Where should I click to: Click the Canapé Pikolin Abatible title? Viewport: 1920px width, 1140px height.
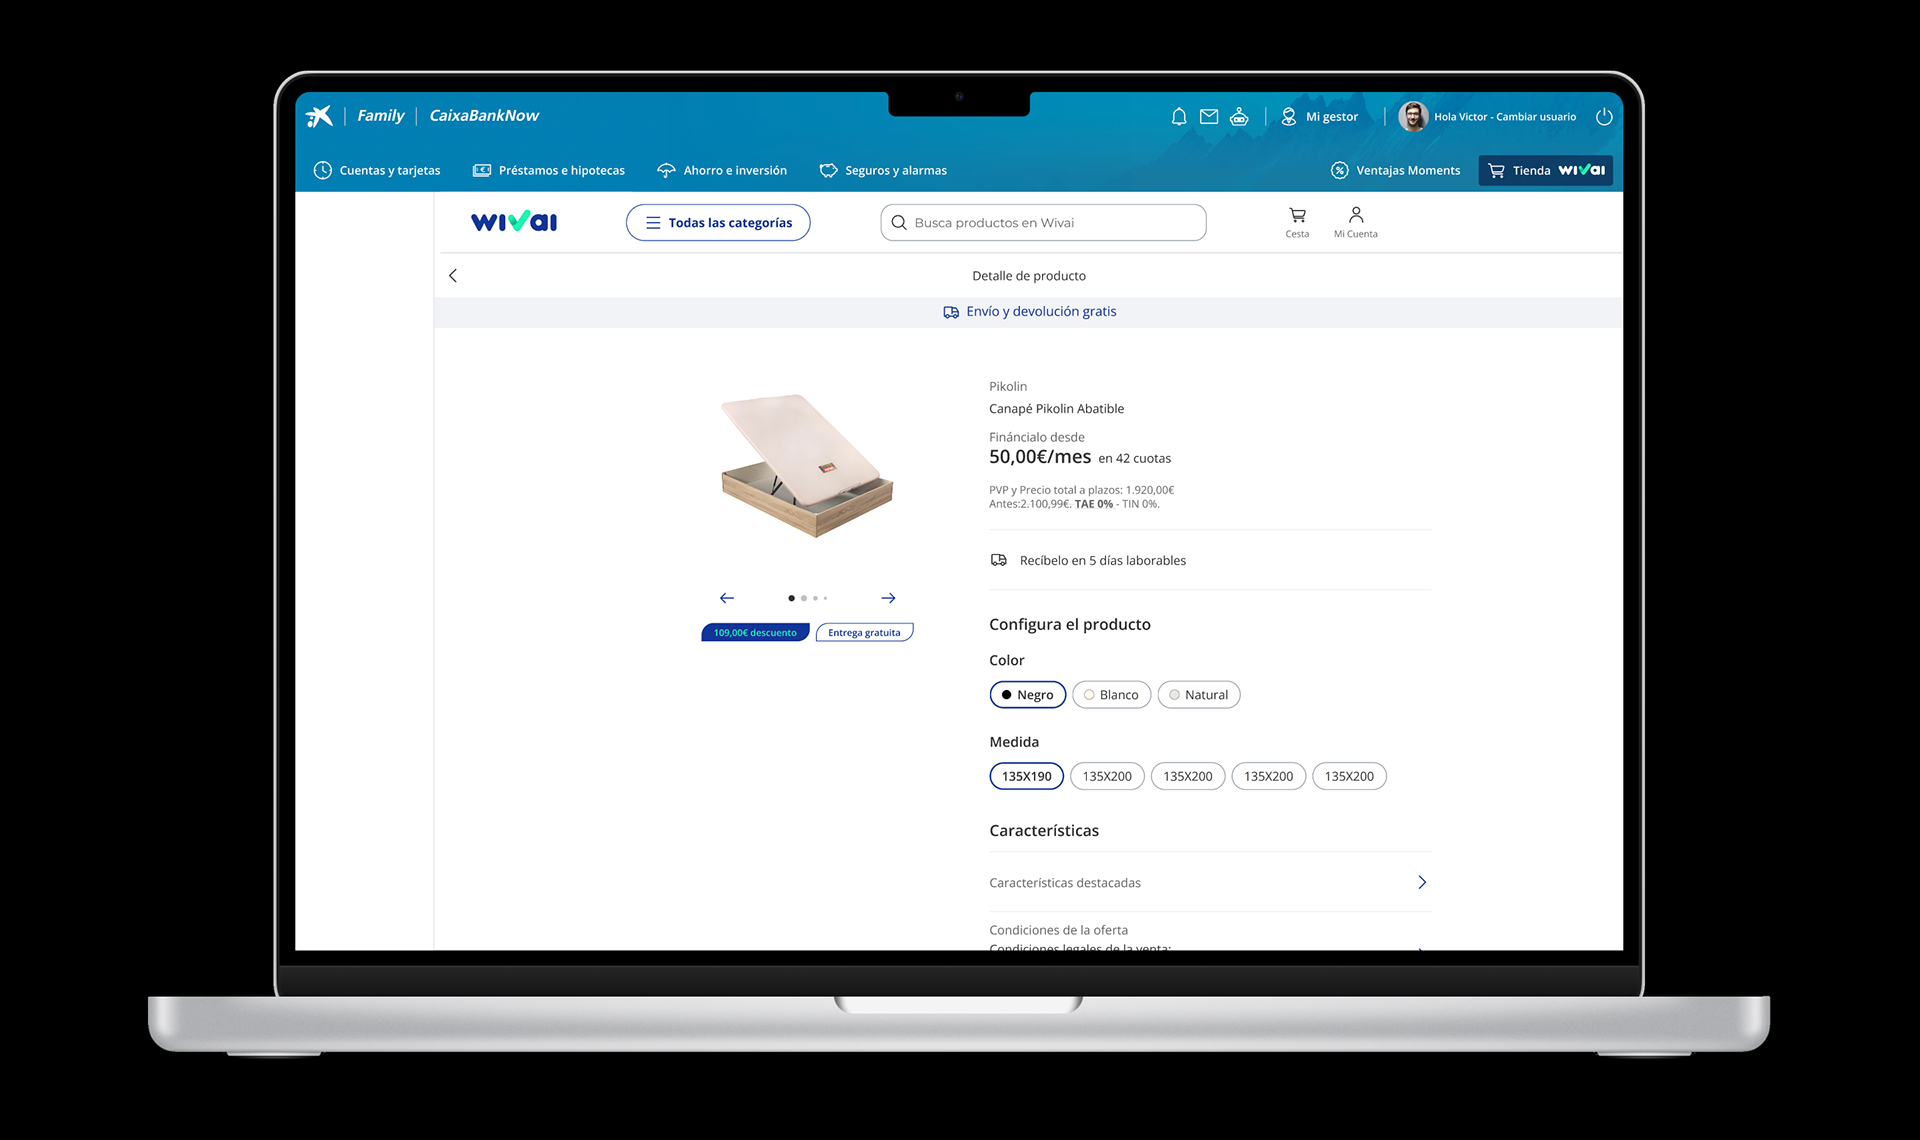tap(1056, 409)
